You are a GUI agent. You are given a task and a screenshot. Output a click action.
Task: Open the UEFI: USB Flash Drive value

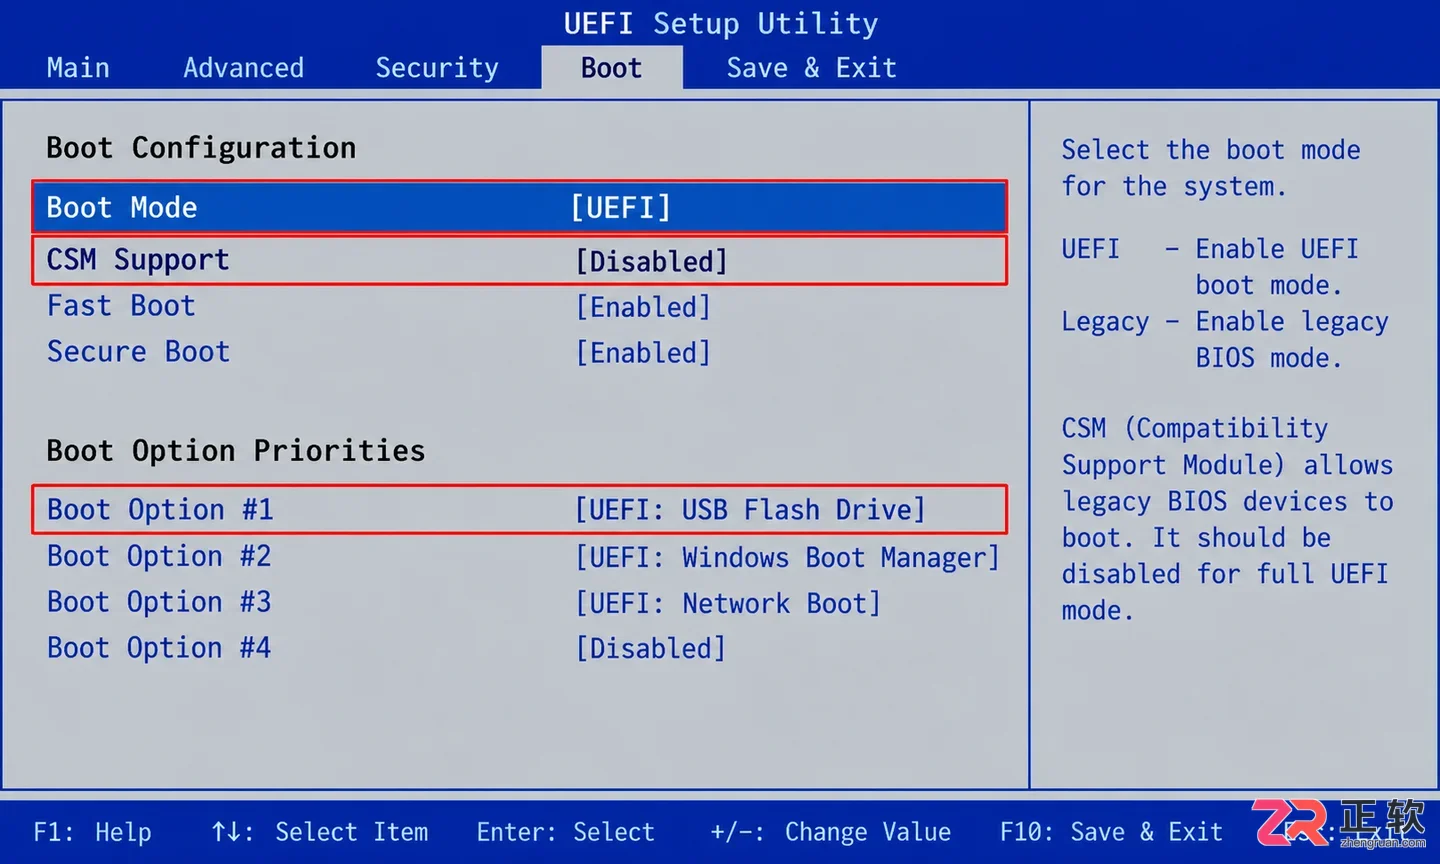click(750, 510)
